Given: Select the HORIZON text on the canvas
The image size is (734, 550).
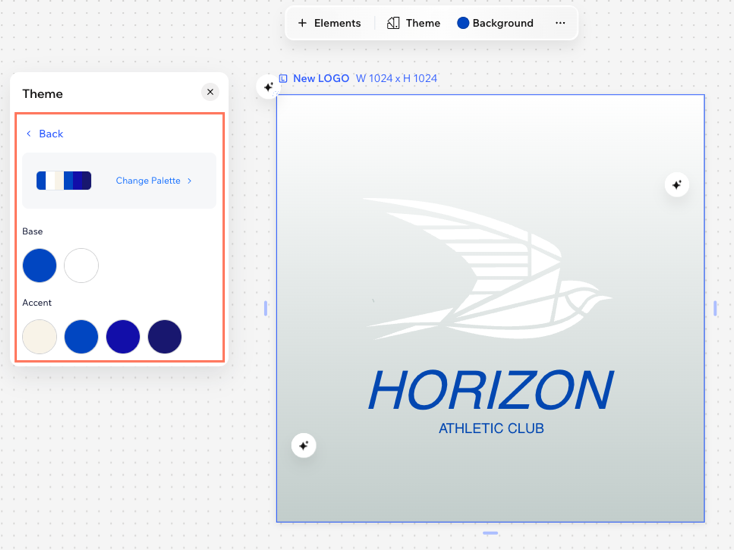Looking at the screenshot, I should (491, 390).
